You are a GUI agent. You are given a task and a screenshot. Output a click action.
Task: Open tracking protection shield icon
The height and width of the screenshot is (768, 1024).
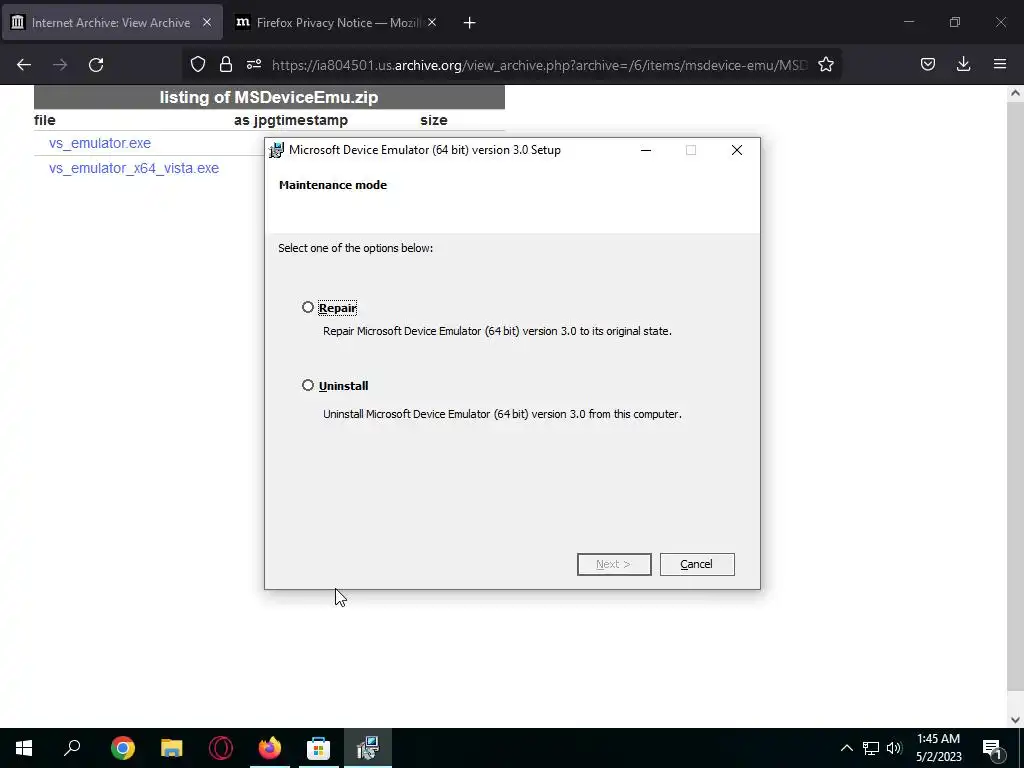click(198, 64)
